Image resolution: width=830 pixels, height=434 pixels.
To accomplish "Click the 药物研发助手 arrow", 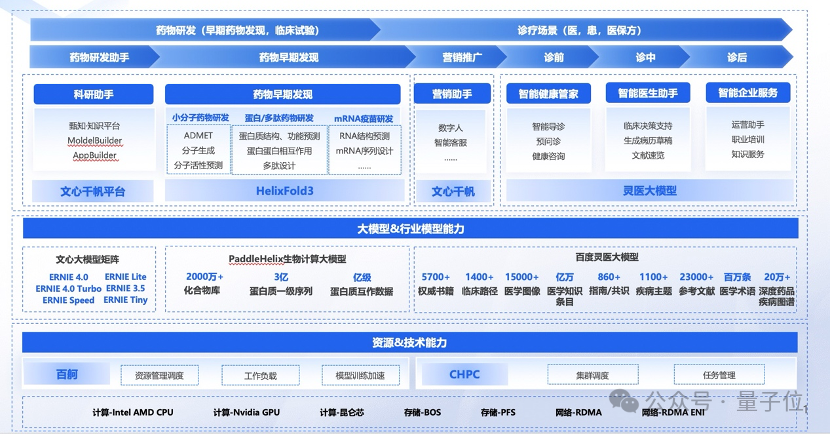I will (x=95, y=57).
